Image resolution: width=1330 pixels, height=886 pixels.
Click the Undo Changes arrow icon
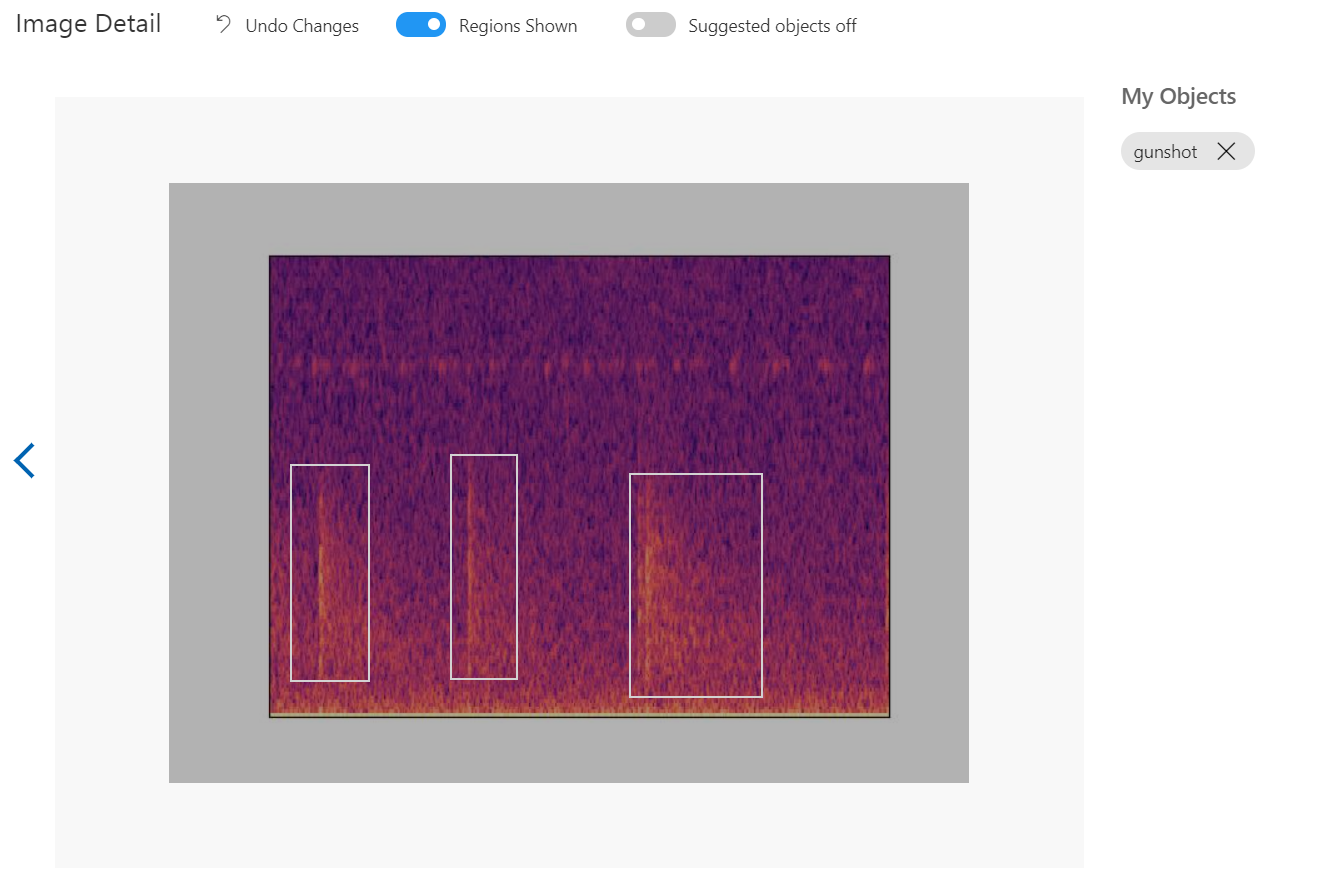point(223,25)
